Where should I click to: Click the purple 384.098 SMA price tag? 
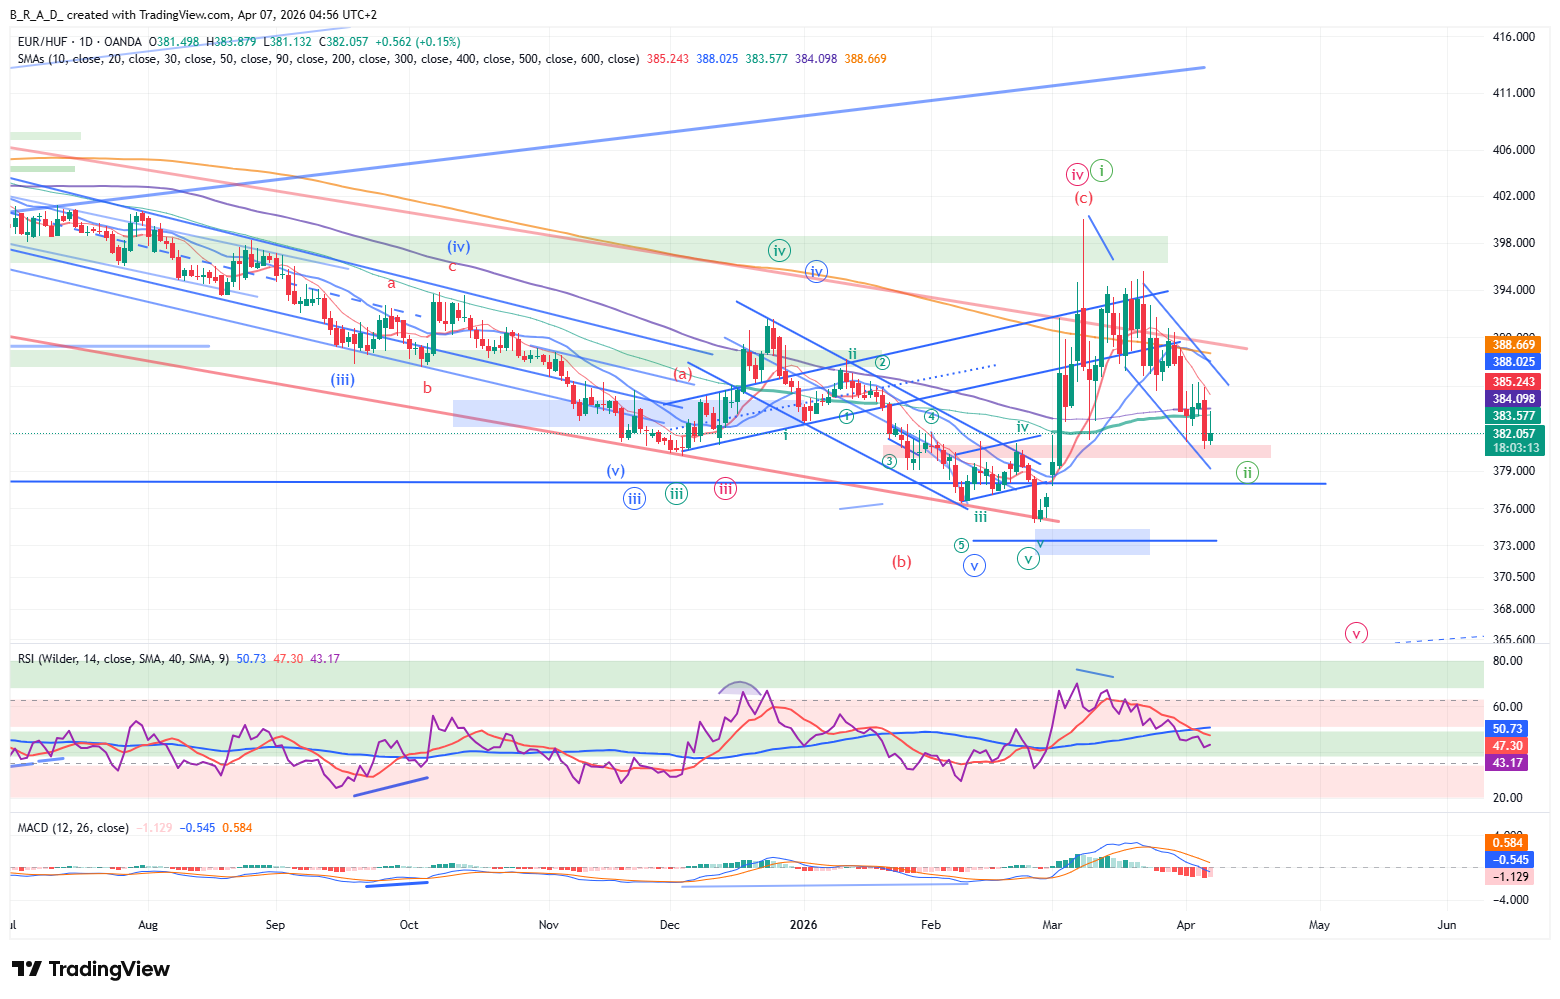tap(1513, 398)
